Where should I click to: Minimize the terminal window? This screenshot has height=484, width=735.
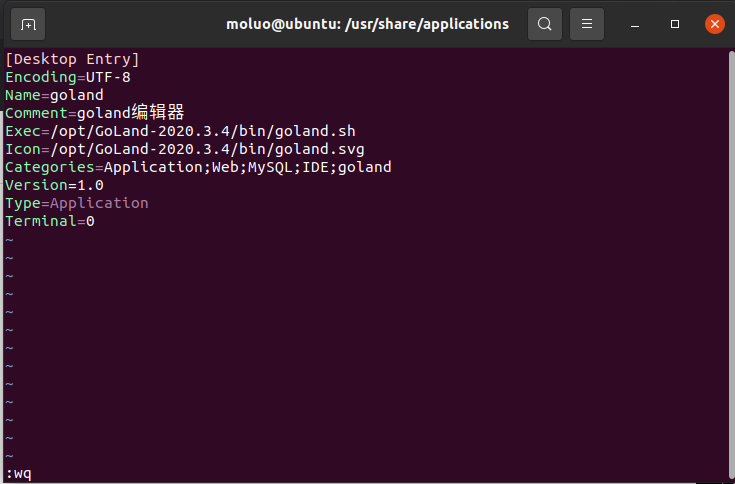(635, 24)
